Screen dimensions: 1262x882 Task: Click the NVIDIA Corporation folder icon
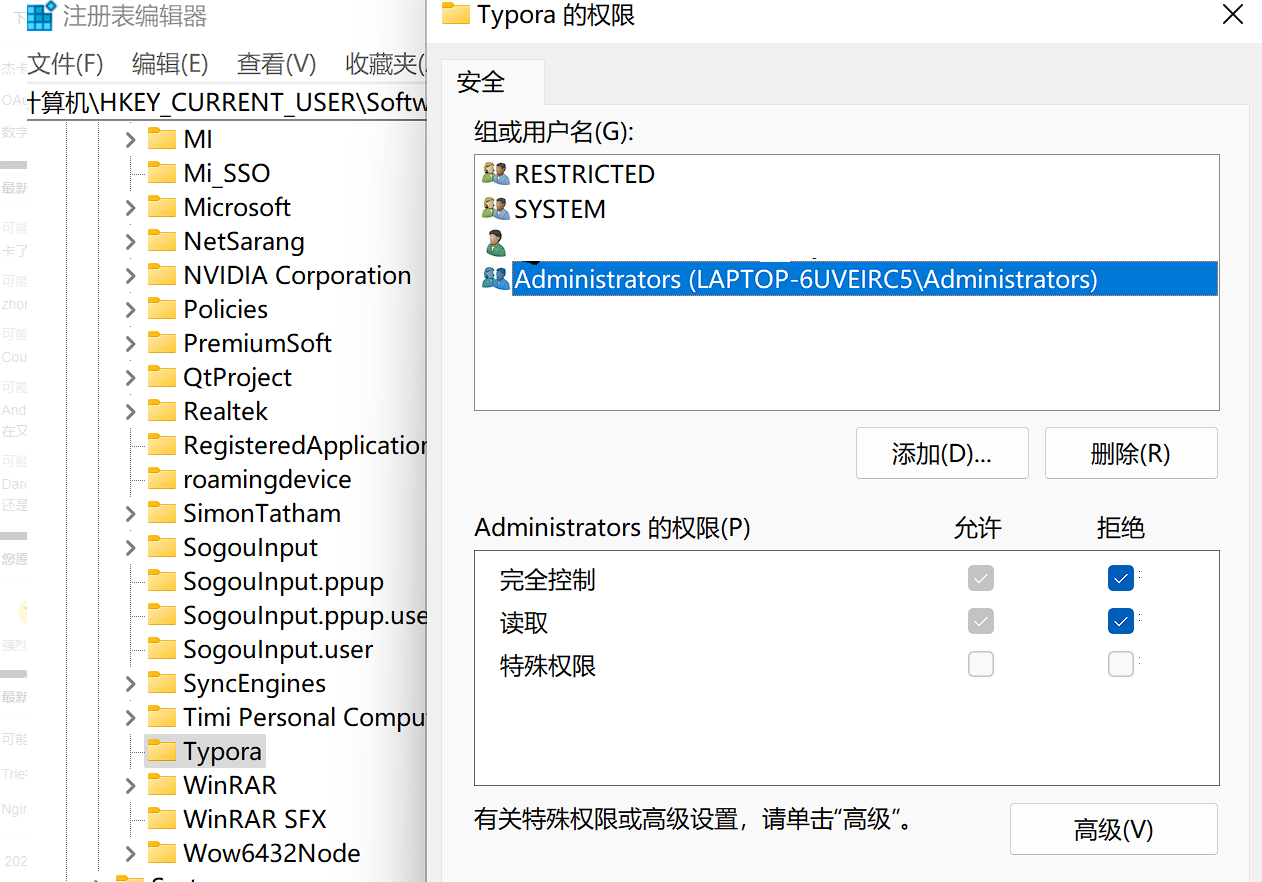point(161,275)
